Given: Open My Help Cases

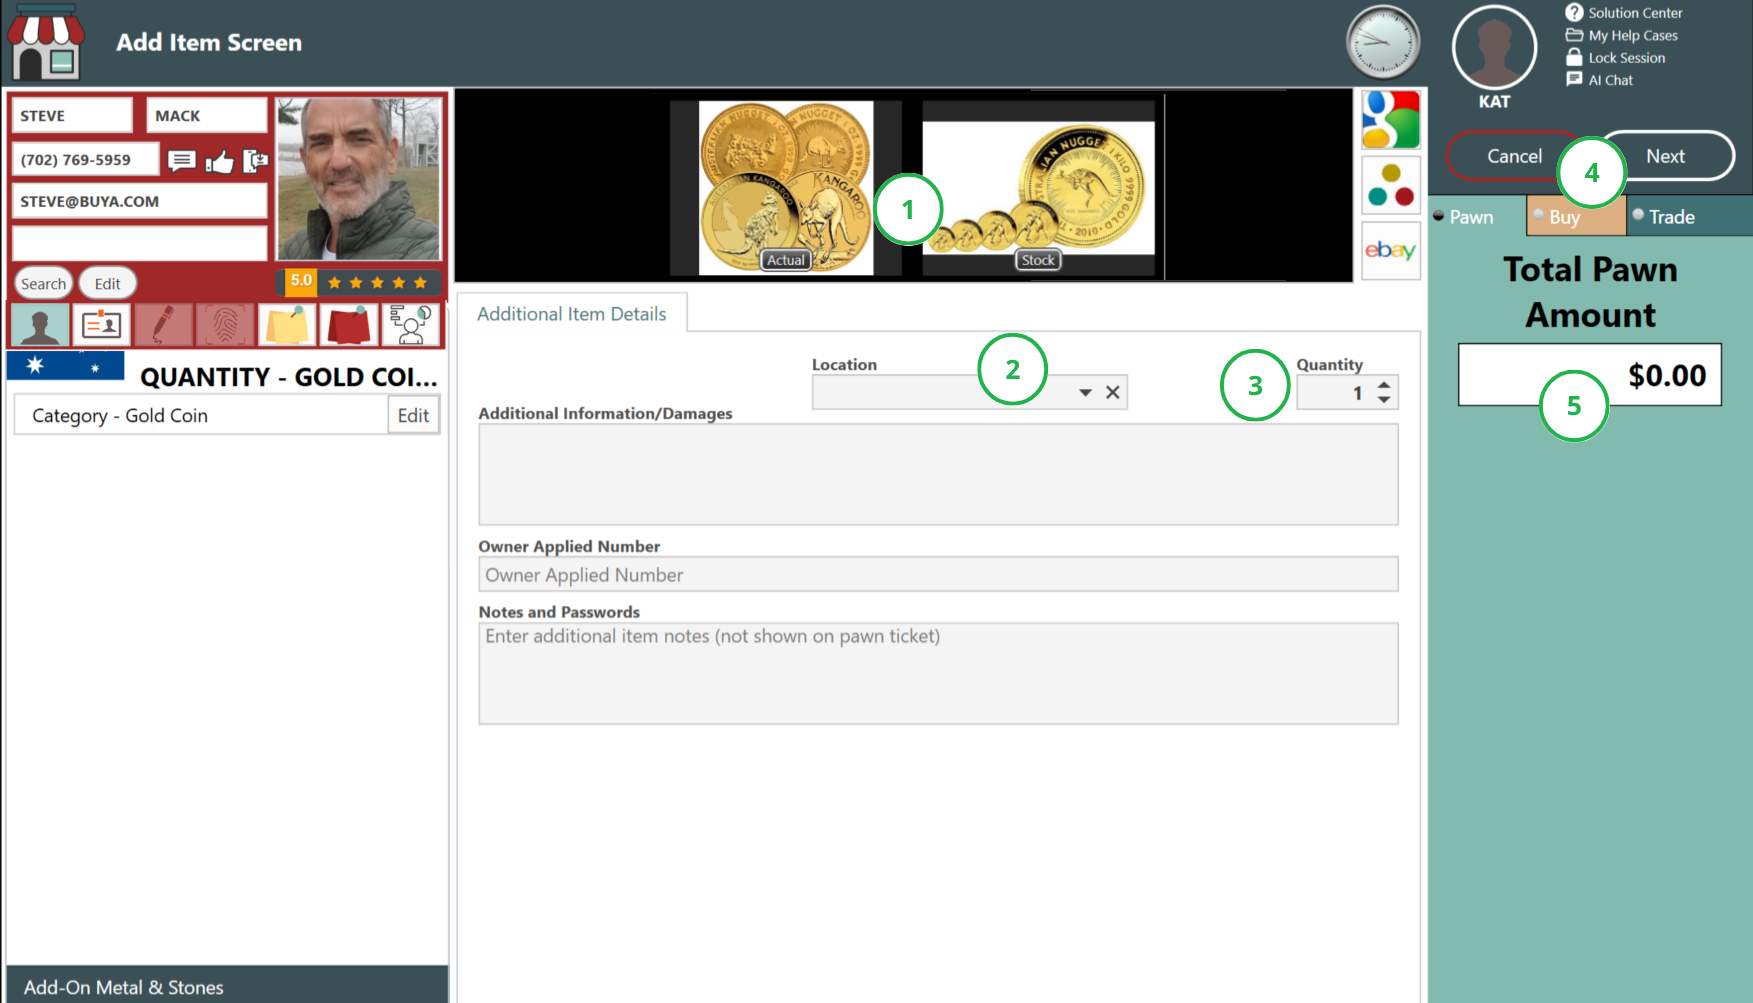Looking at the screenshot, I should 1622,35.
